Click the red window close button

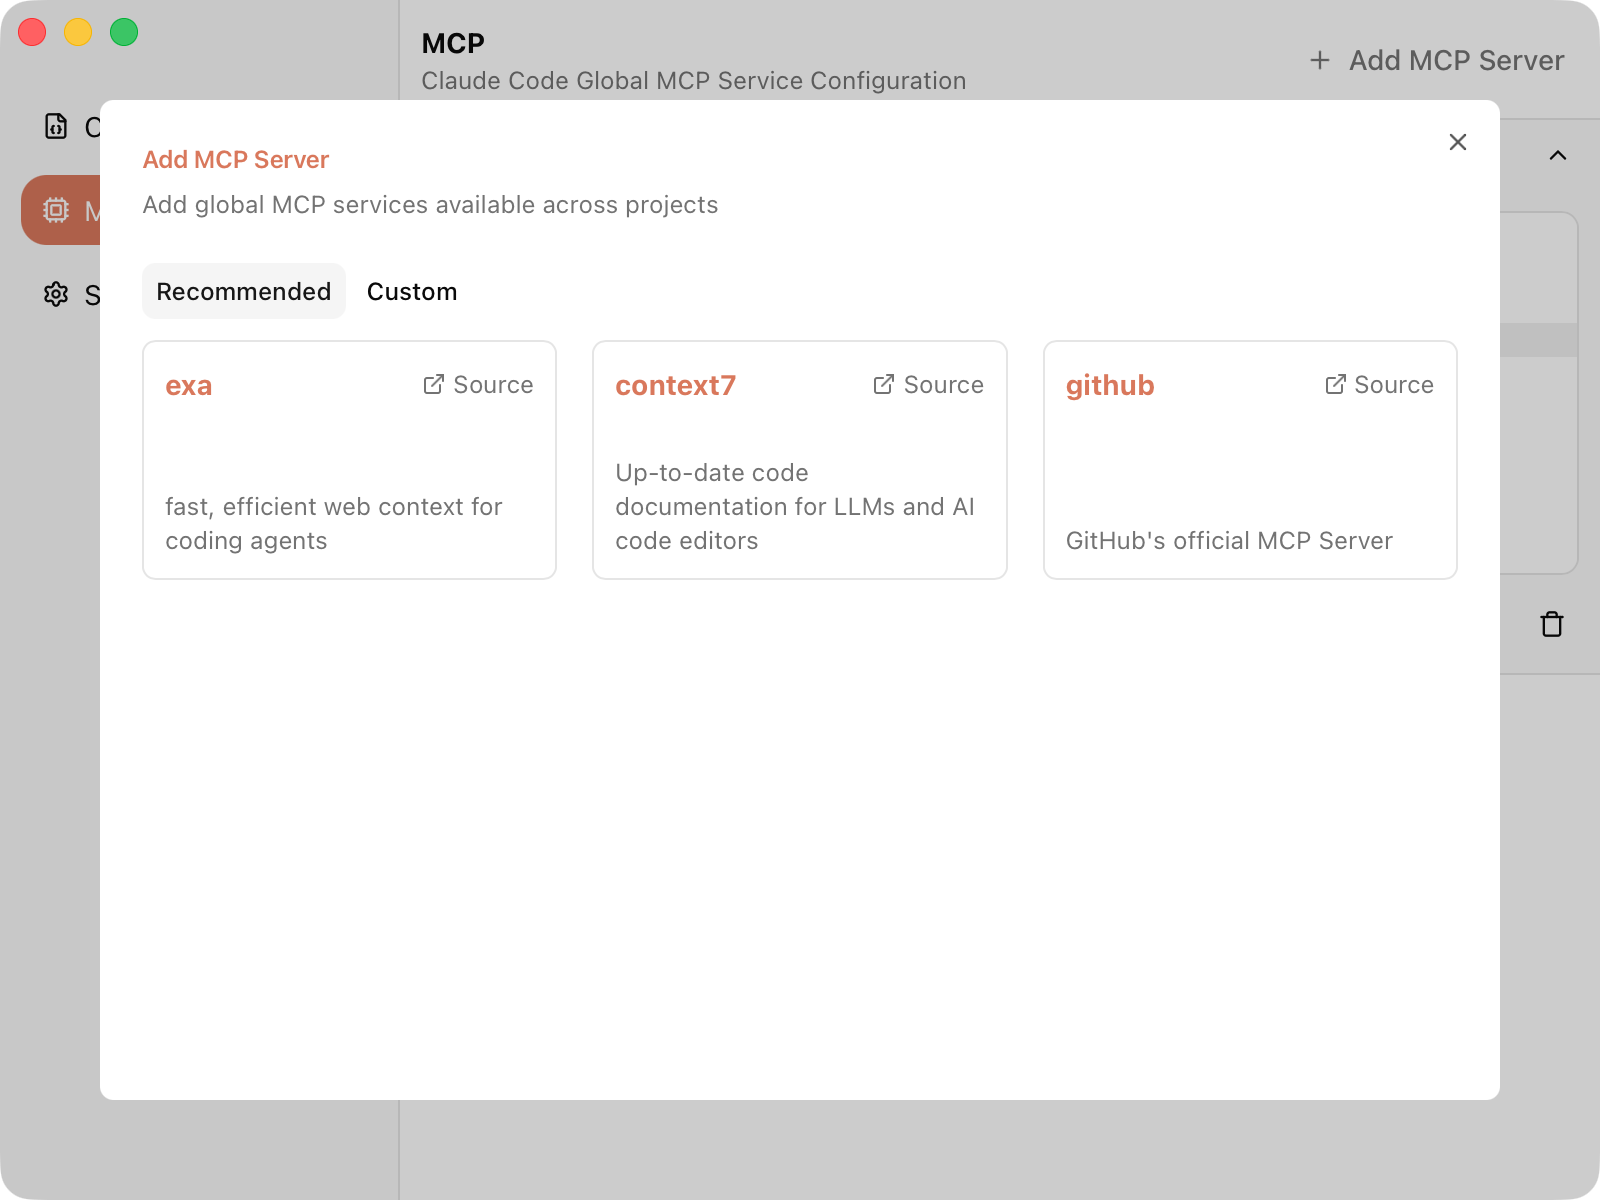(32, 32)
